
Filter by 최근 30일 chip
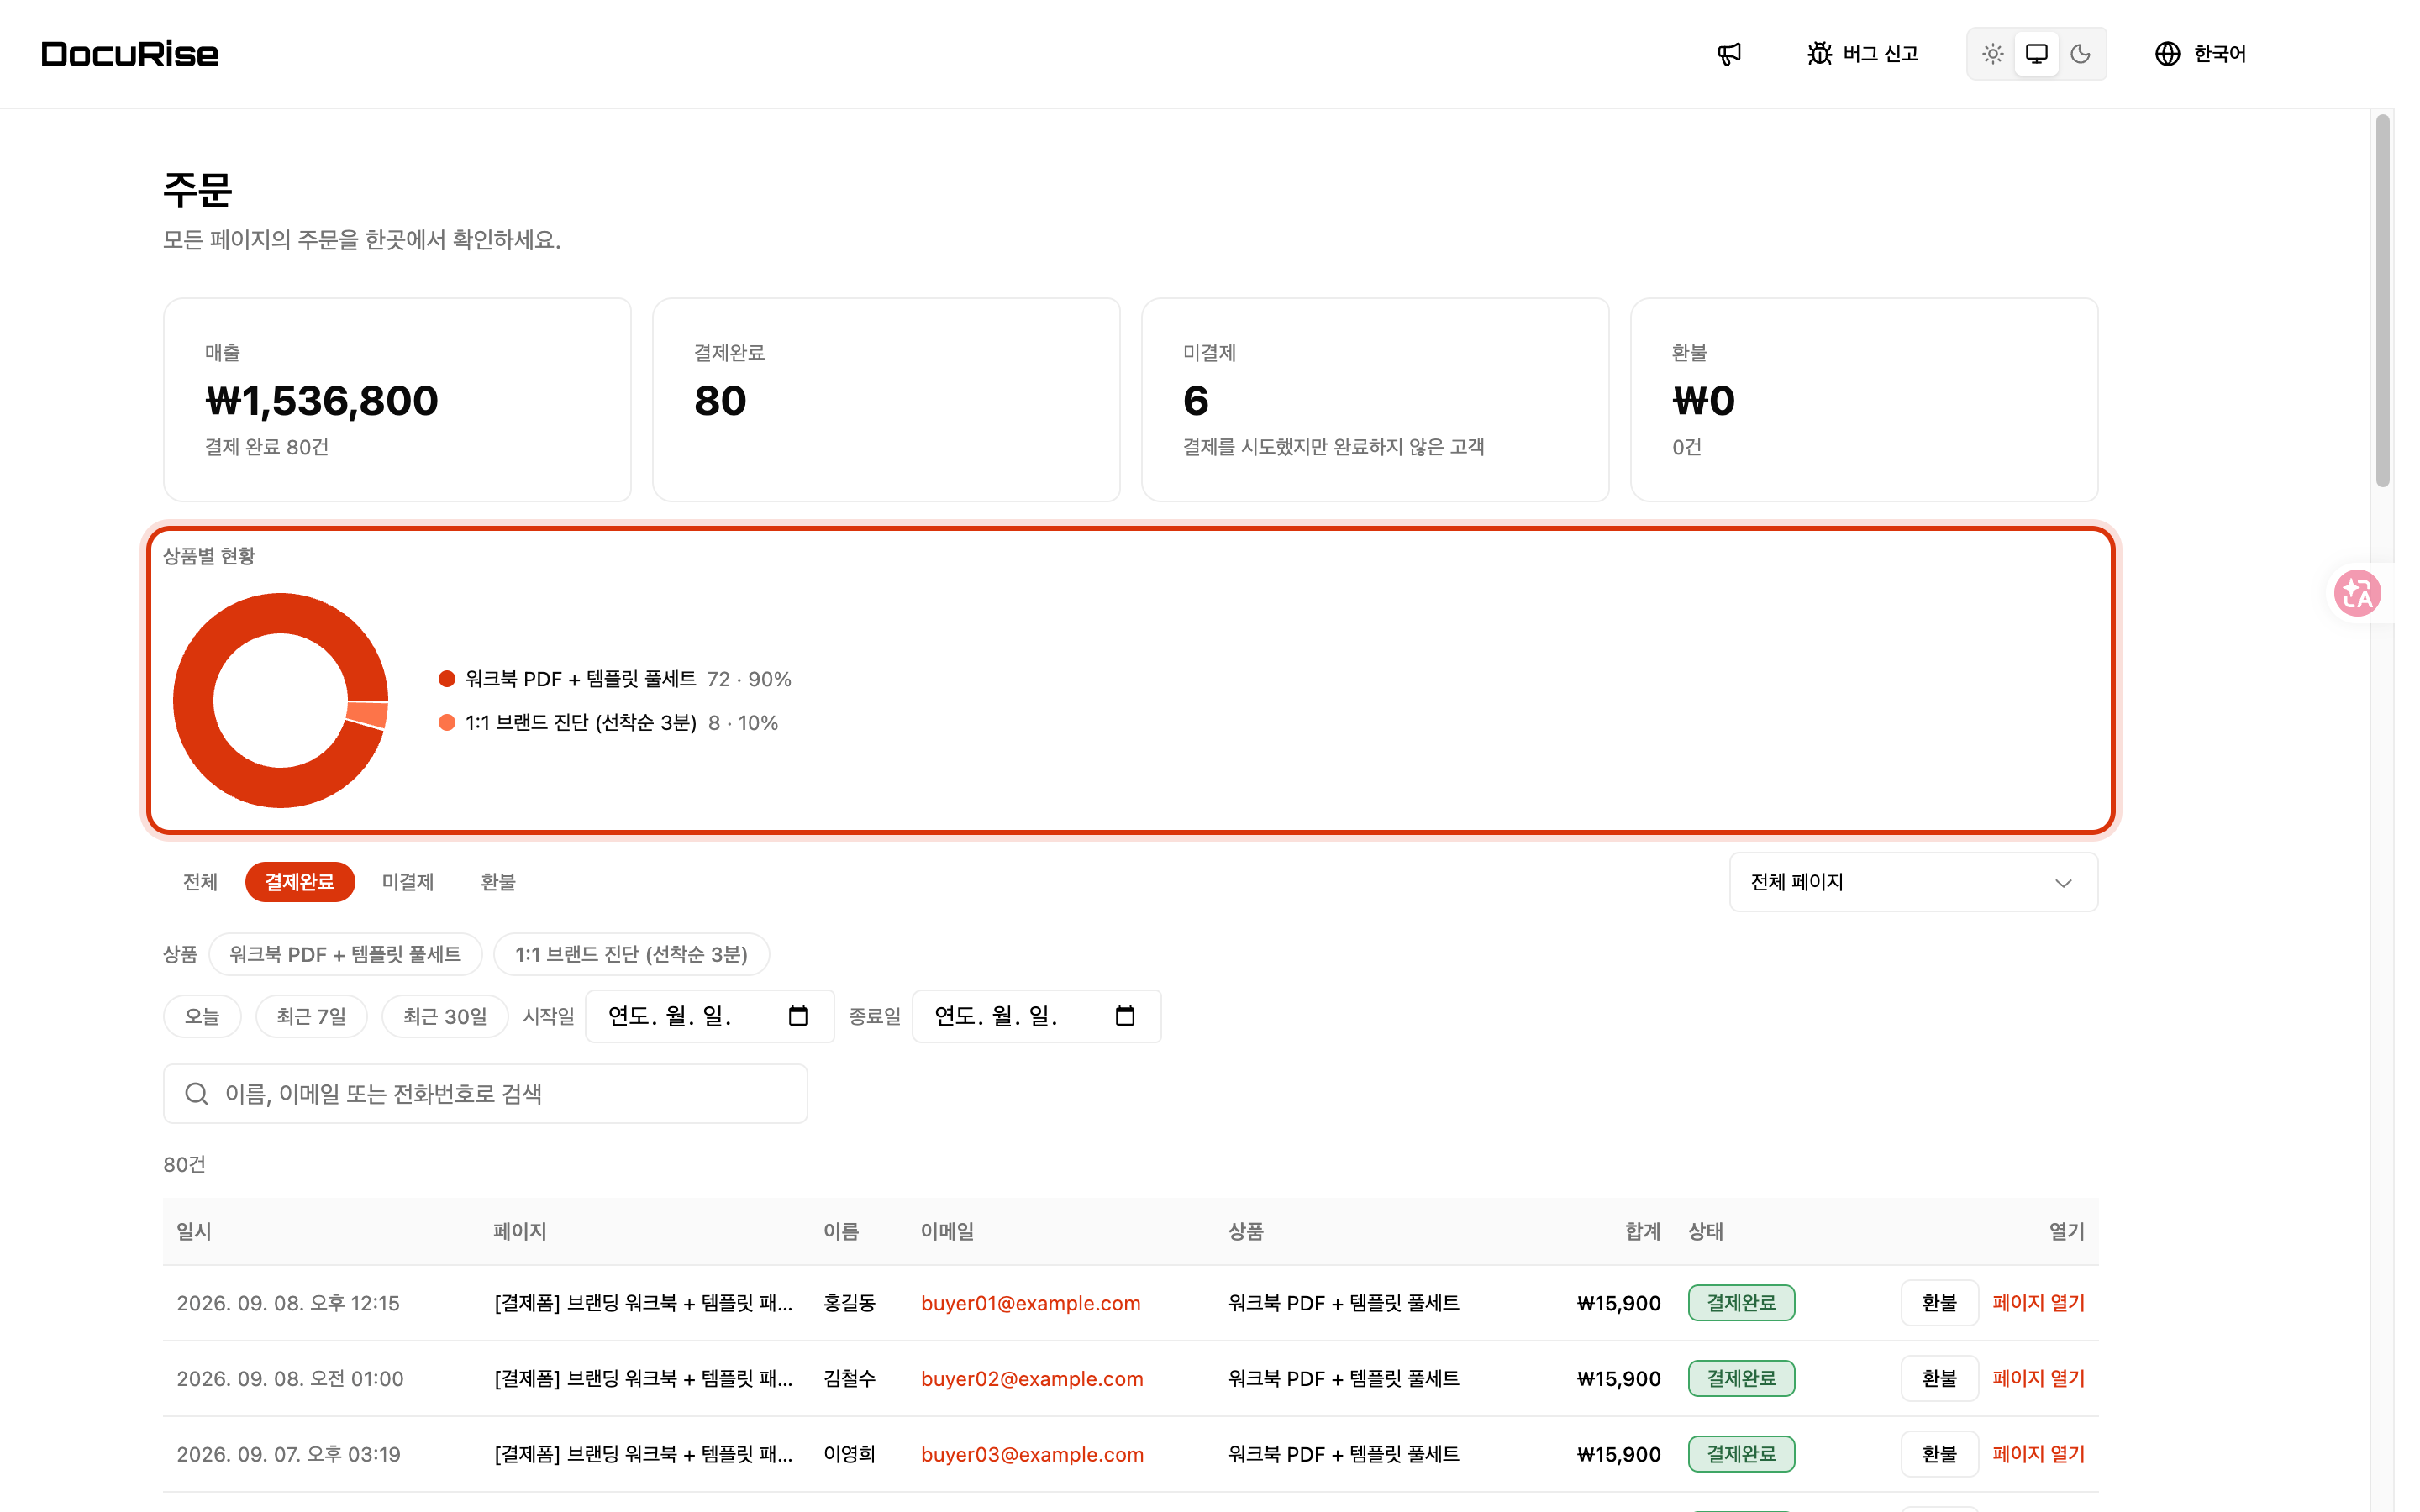point(445,1016)
